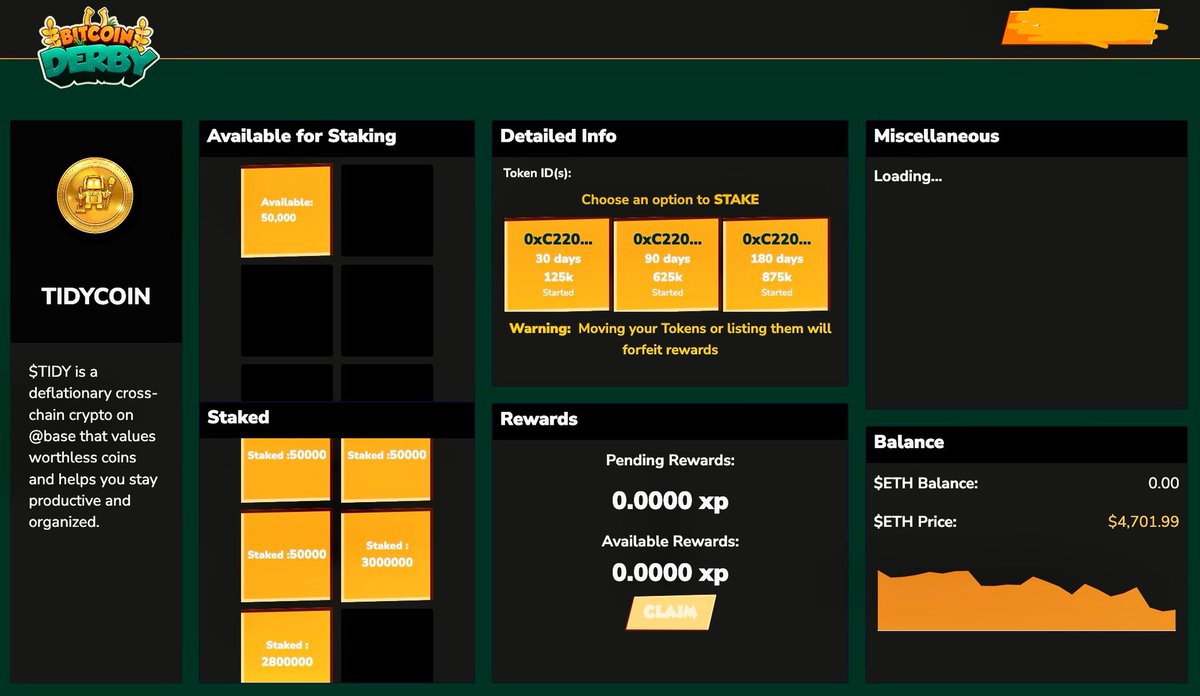The height and width of the screenshot is (696, 1200).
Task: Click the 0.00 ETH balance value
Action: (x=1163, y=483)
